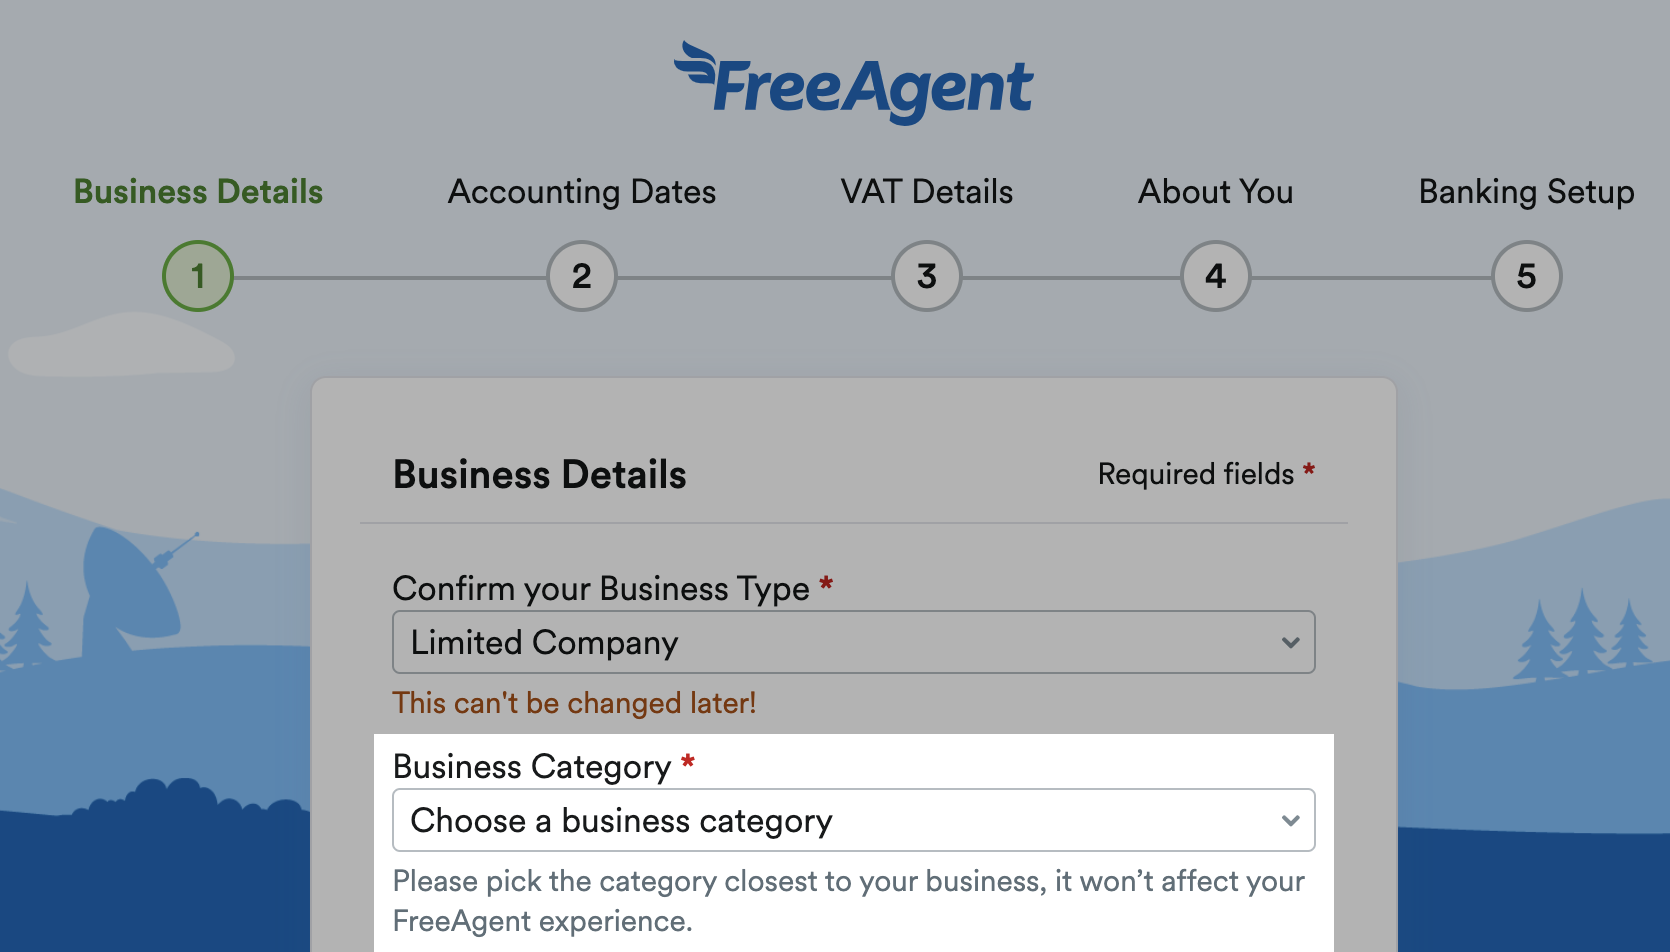Expand the Business Type selection list
This screenshot has width=1670, height=952.
(x=852, y=642)
